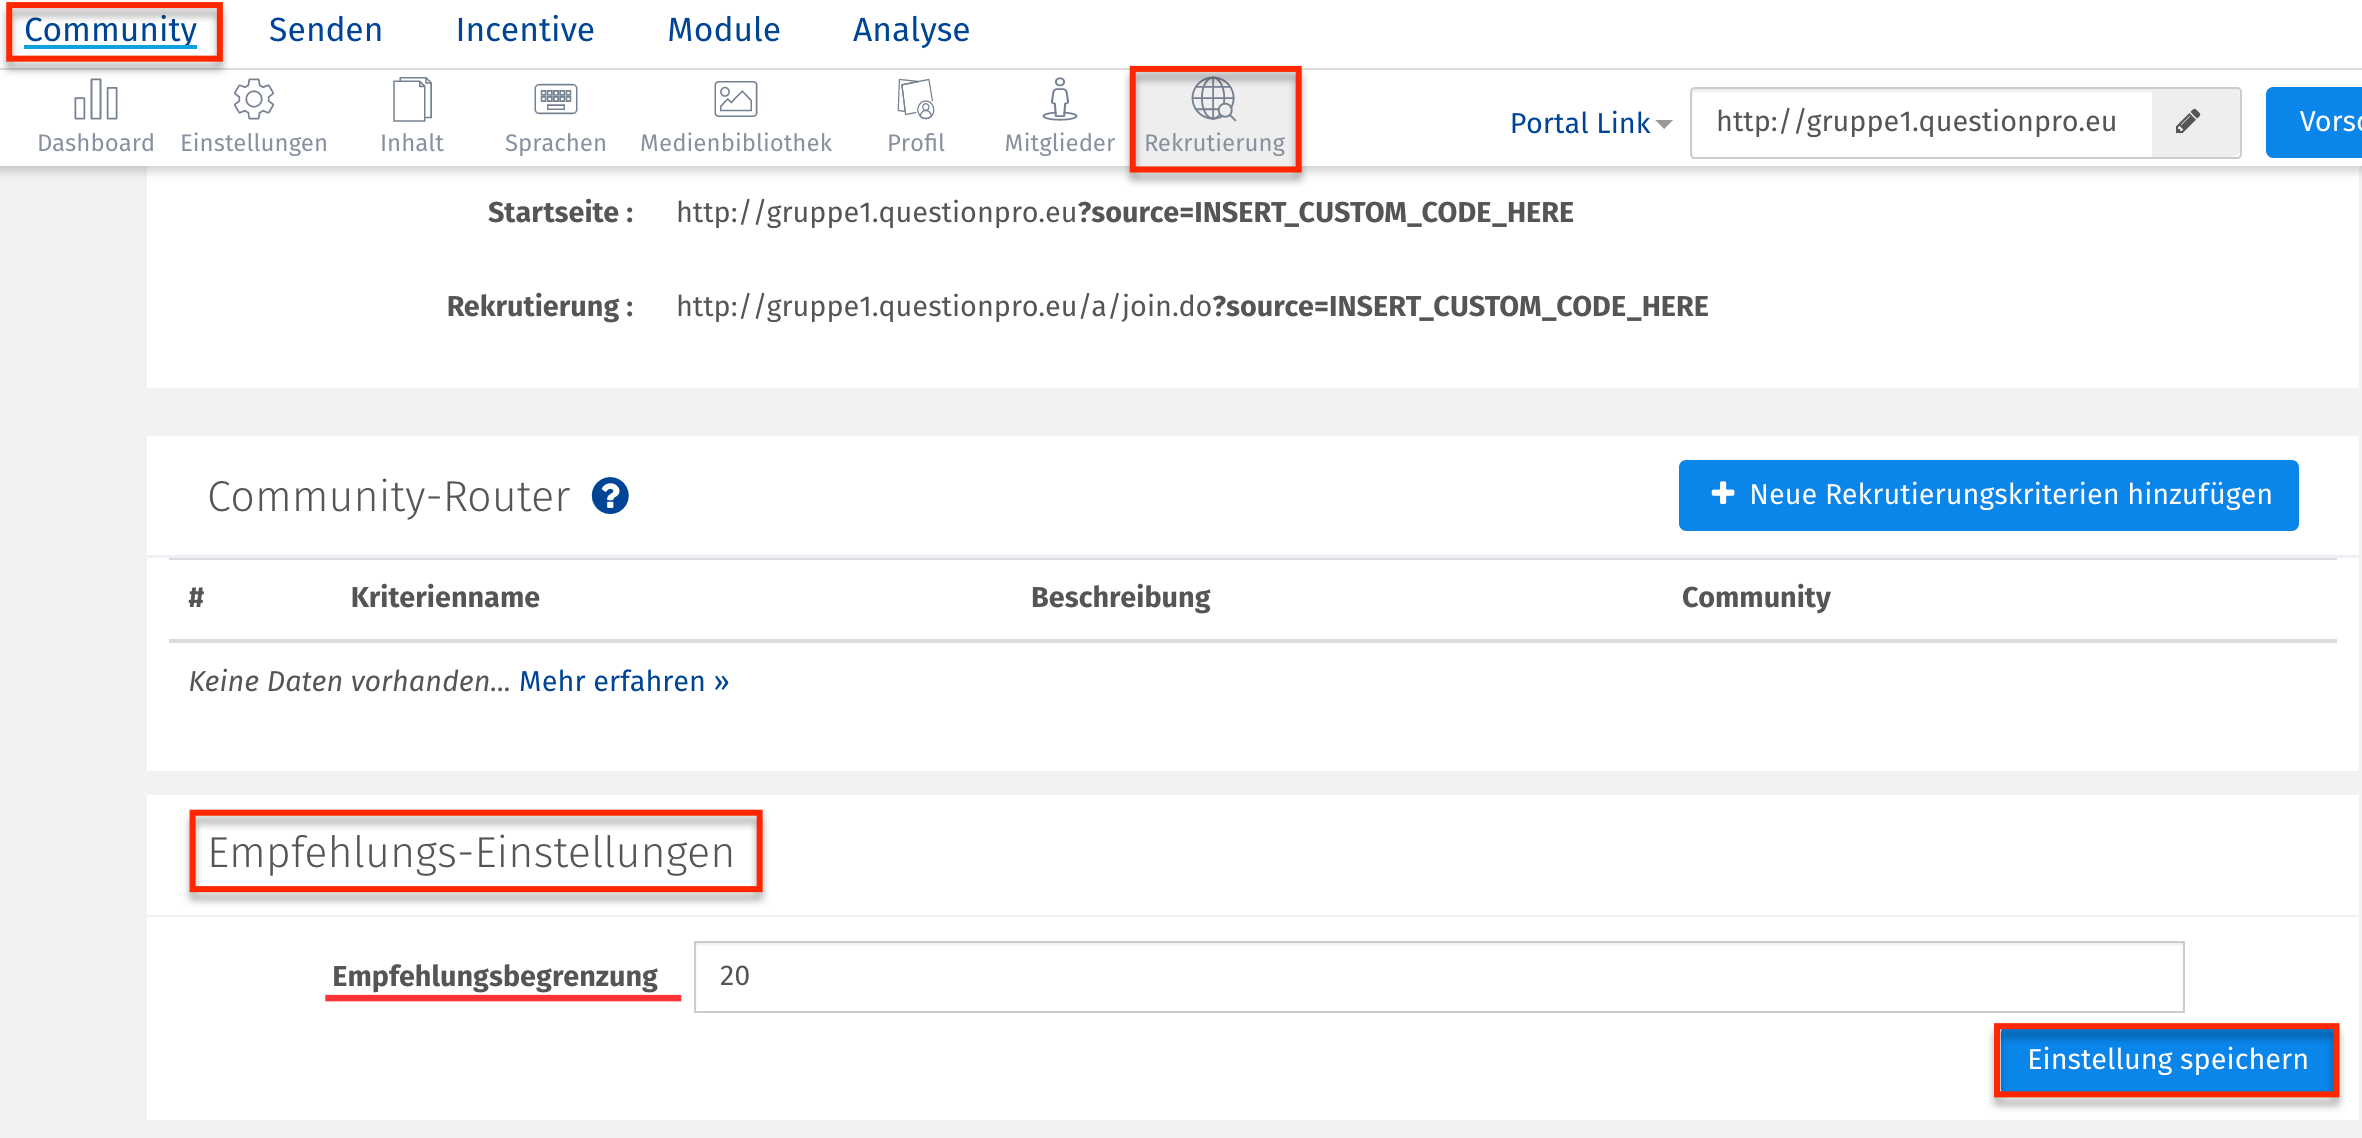Open the Analyse tab
The width and height of the screenshot is (2362, 1138).
point(911,30)
